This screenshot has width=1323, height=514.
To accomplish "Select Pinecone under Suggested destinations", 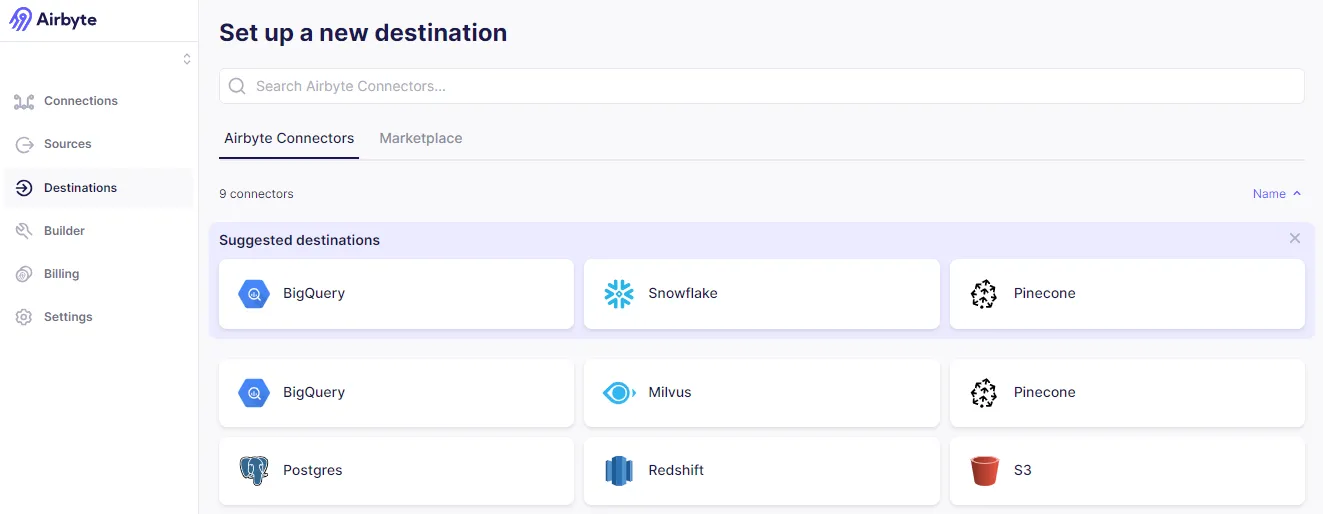I will tap(1127, 294).
